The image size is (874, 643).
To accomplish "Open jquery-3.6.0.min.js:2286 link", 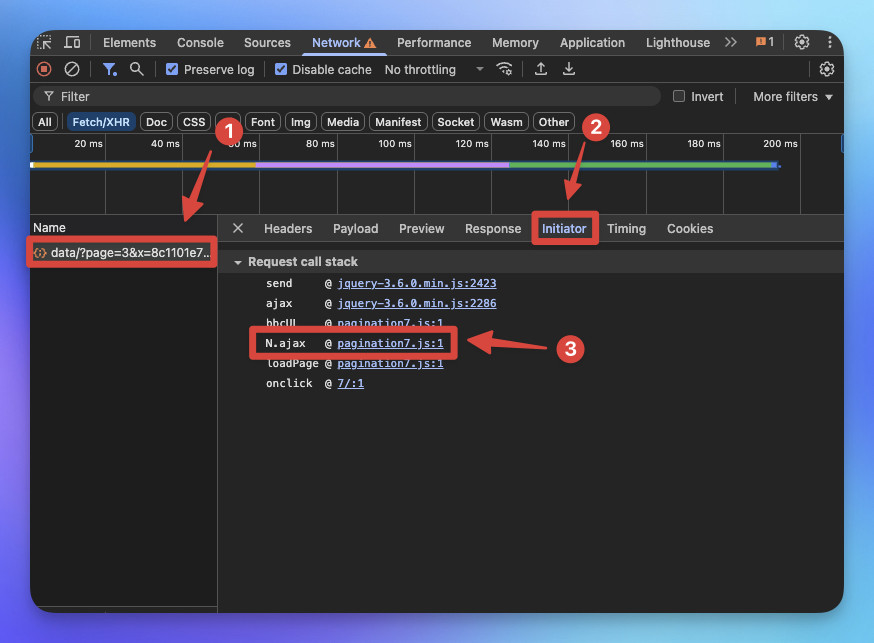I will point(416,303).
